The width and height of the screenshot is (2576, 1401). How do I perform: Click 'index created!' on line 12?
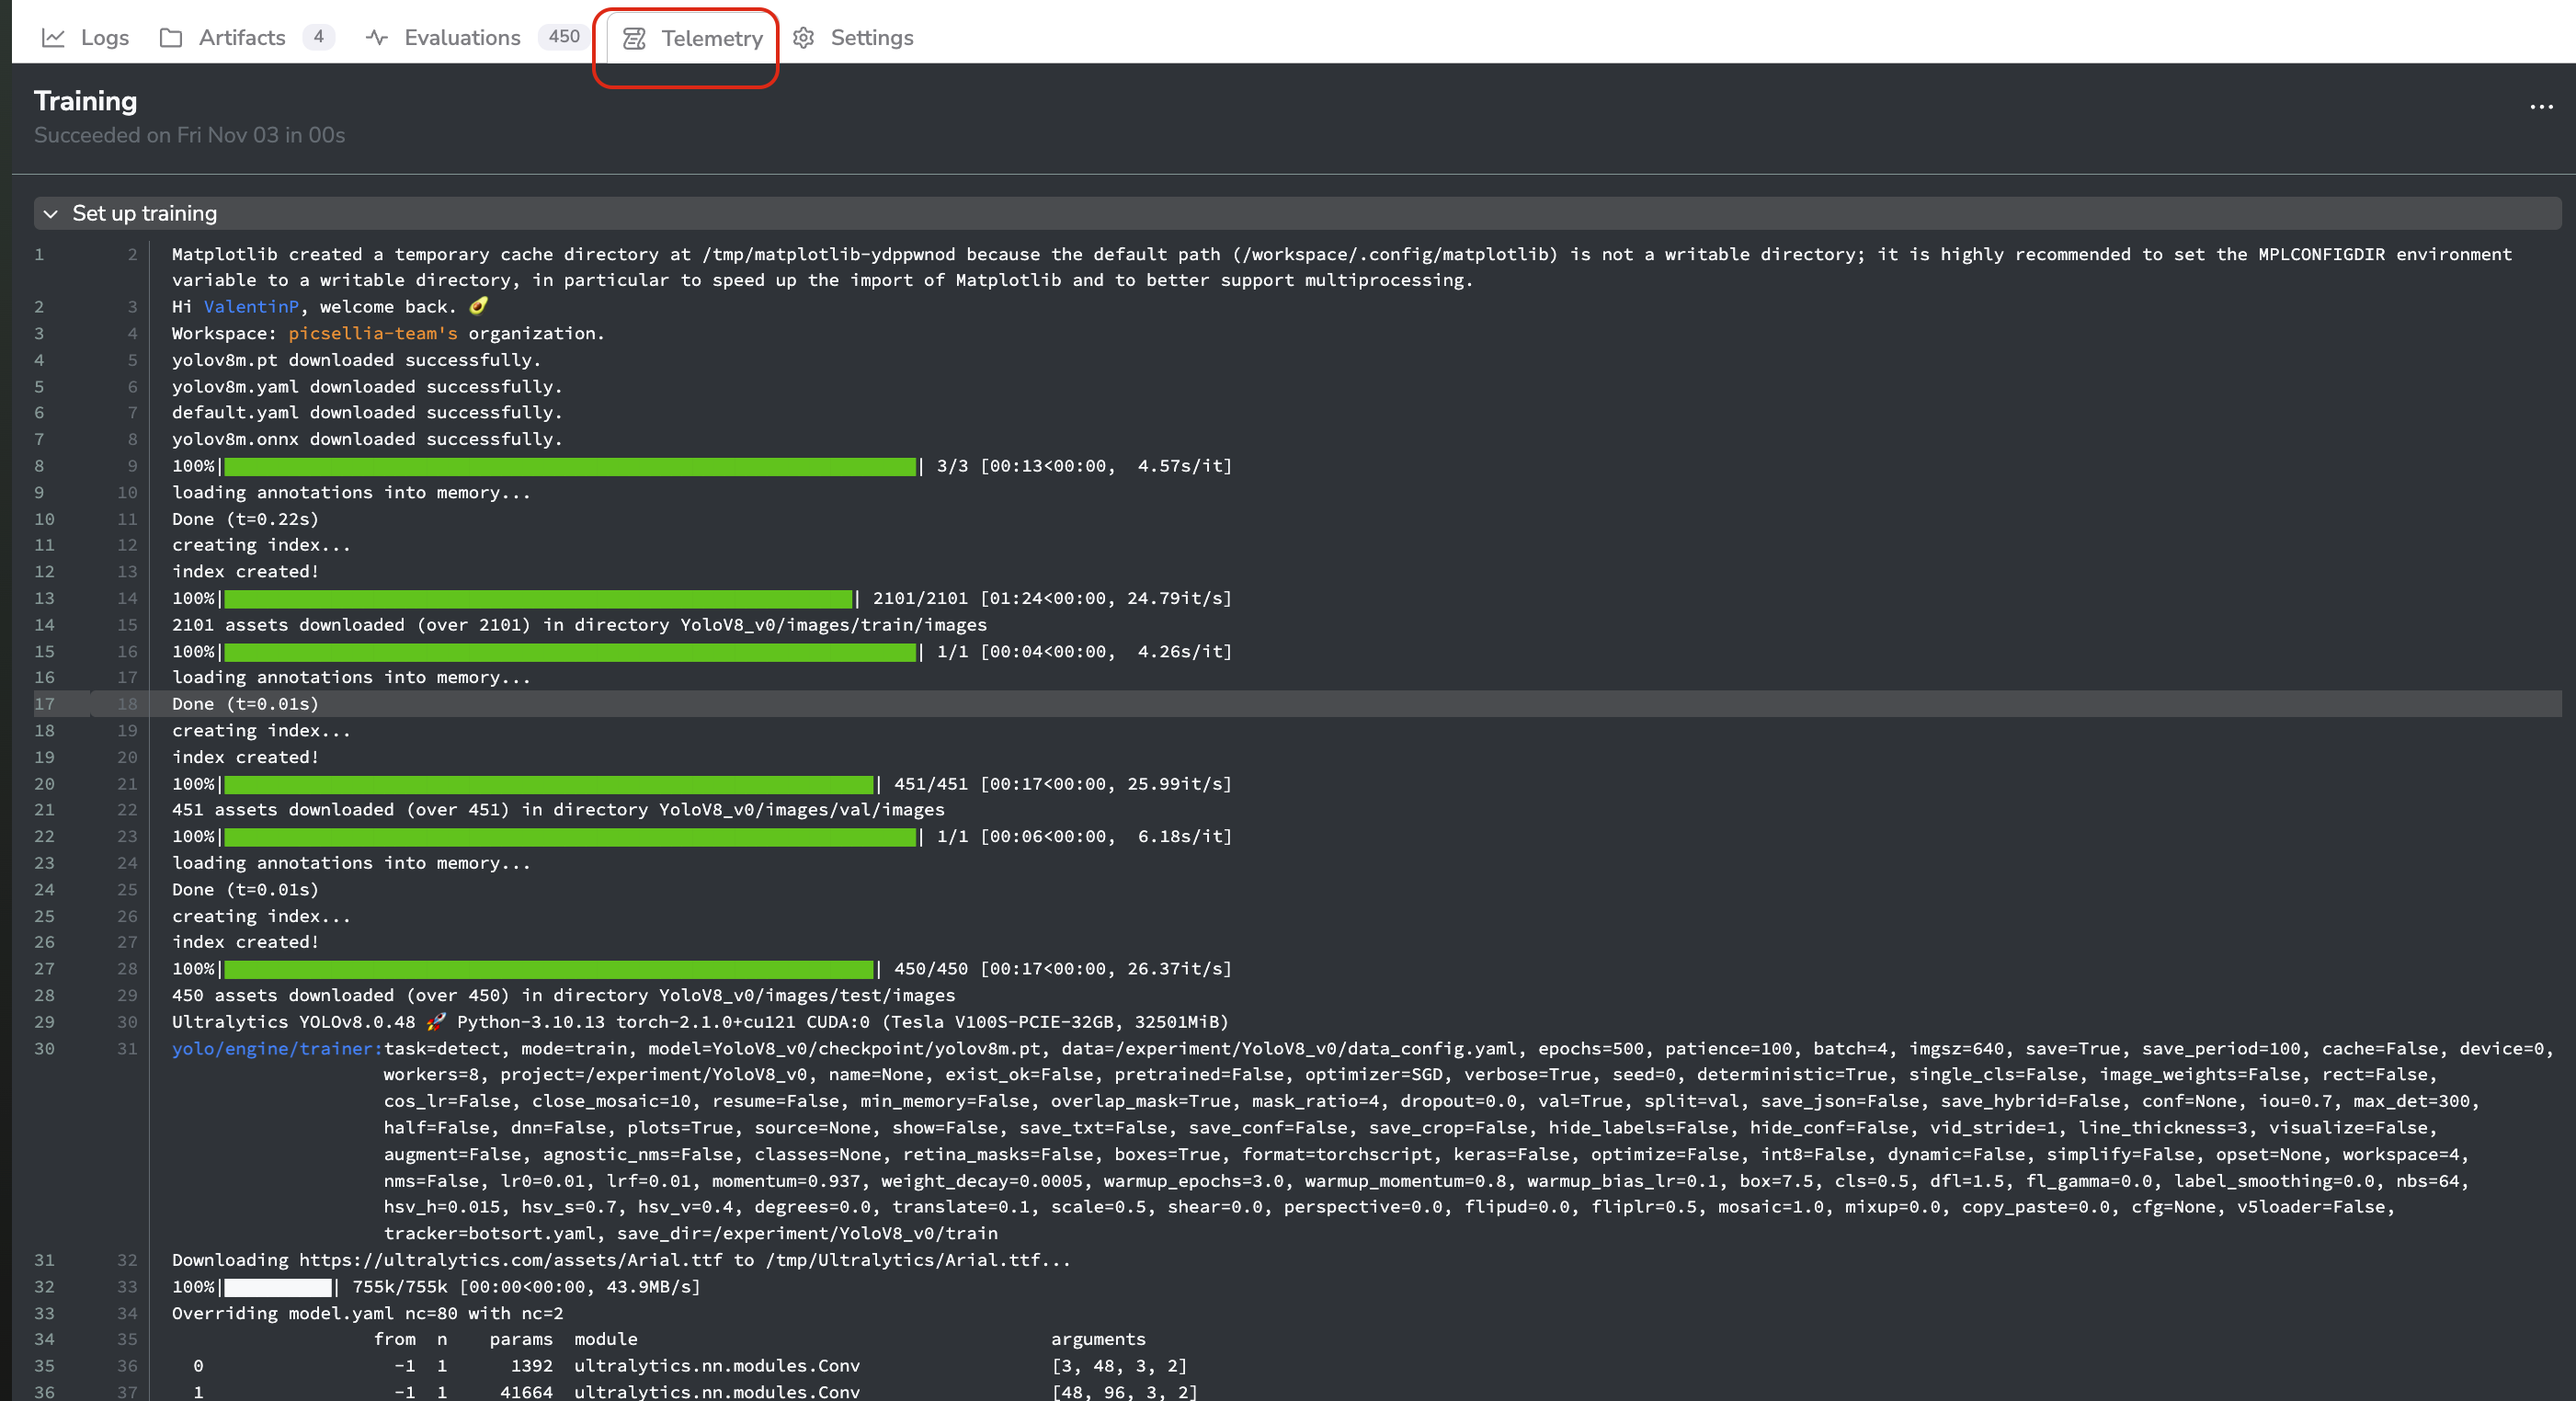[x=245, y=572]
